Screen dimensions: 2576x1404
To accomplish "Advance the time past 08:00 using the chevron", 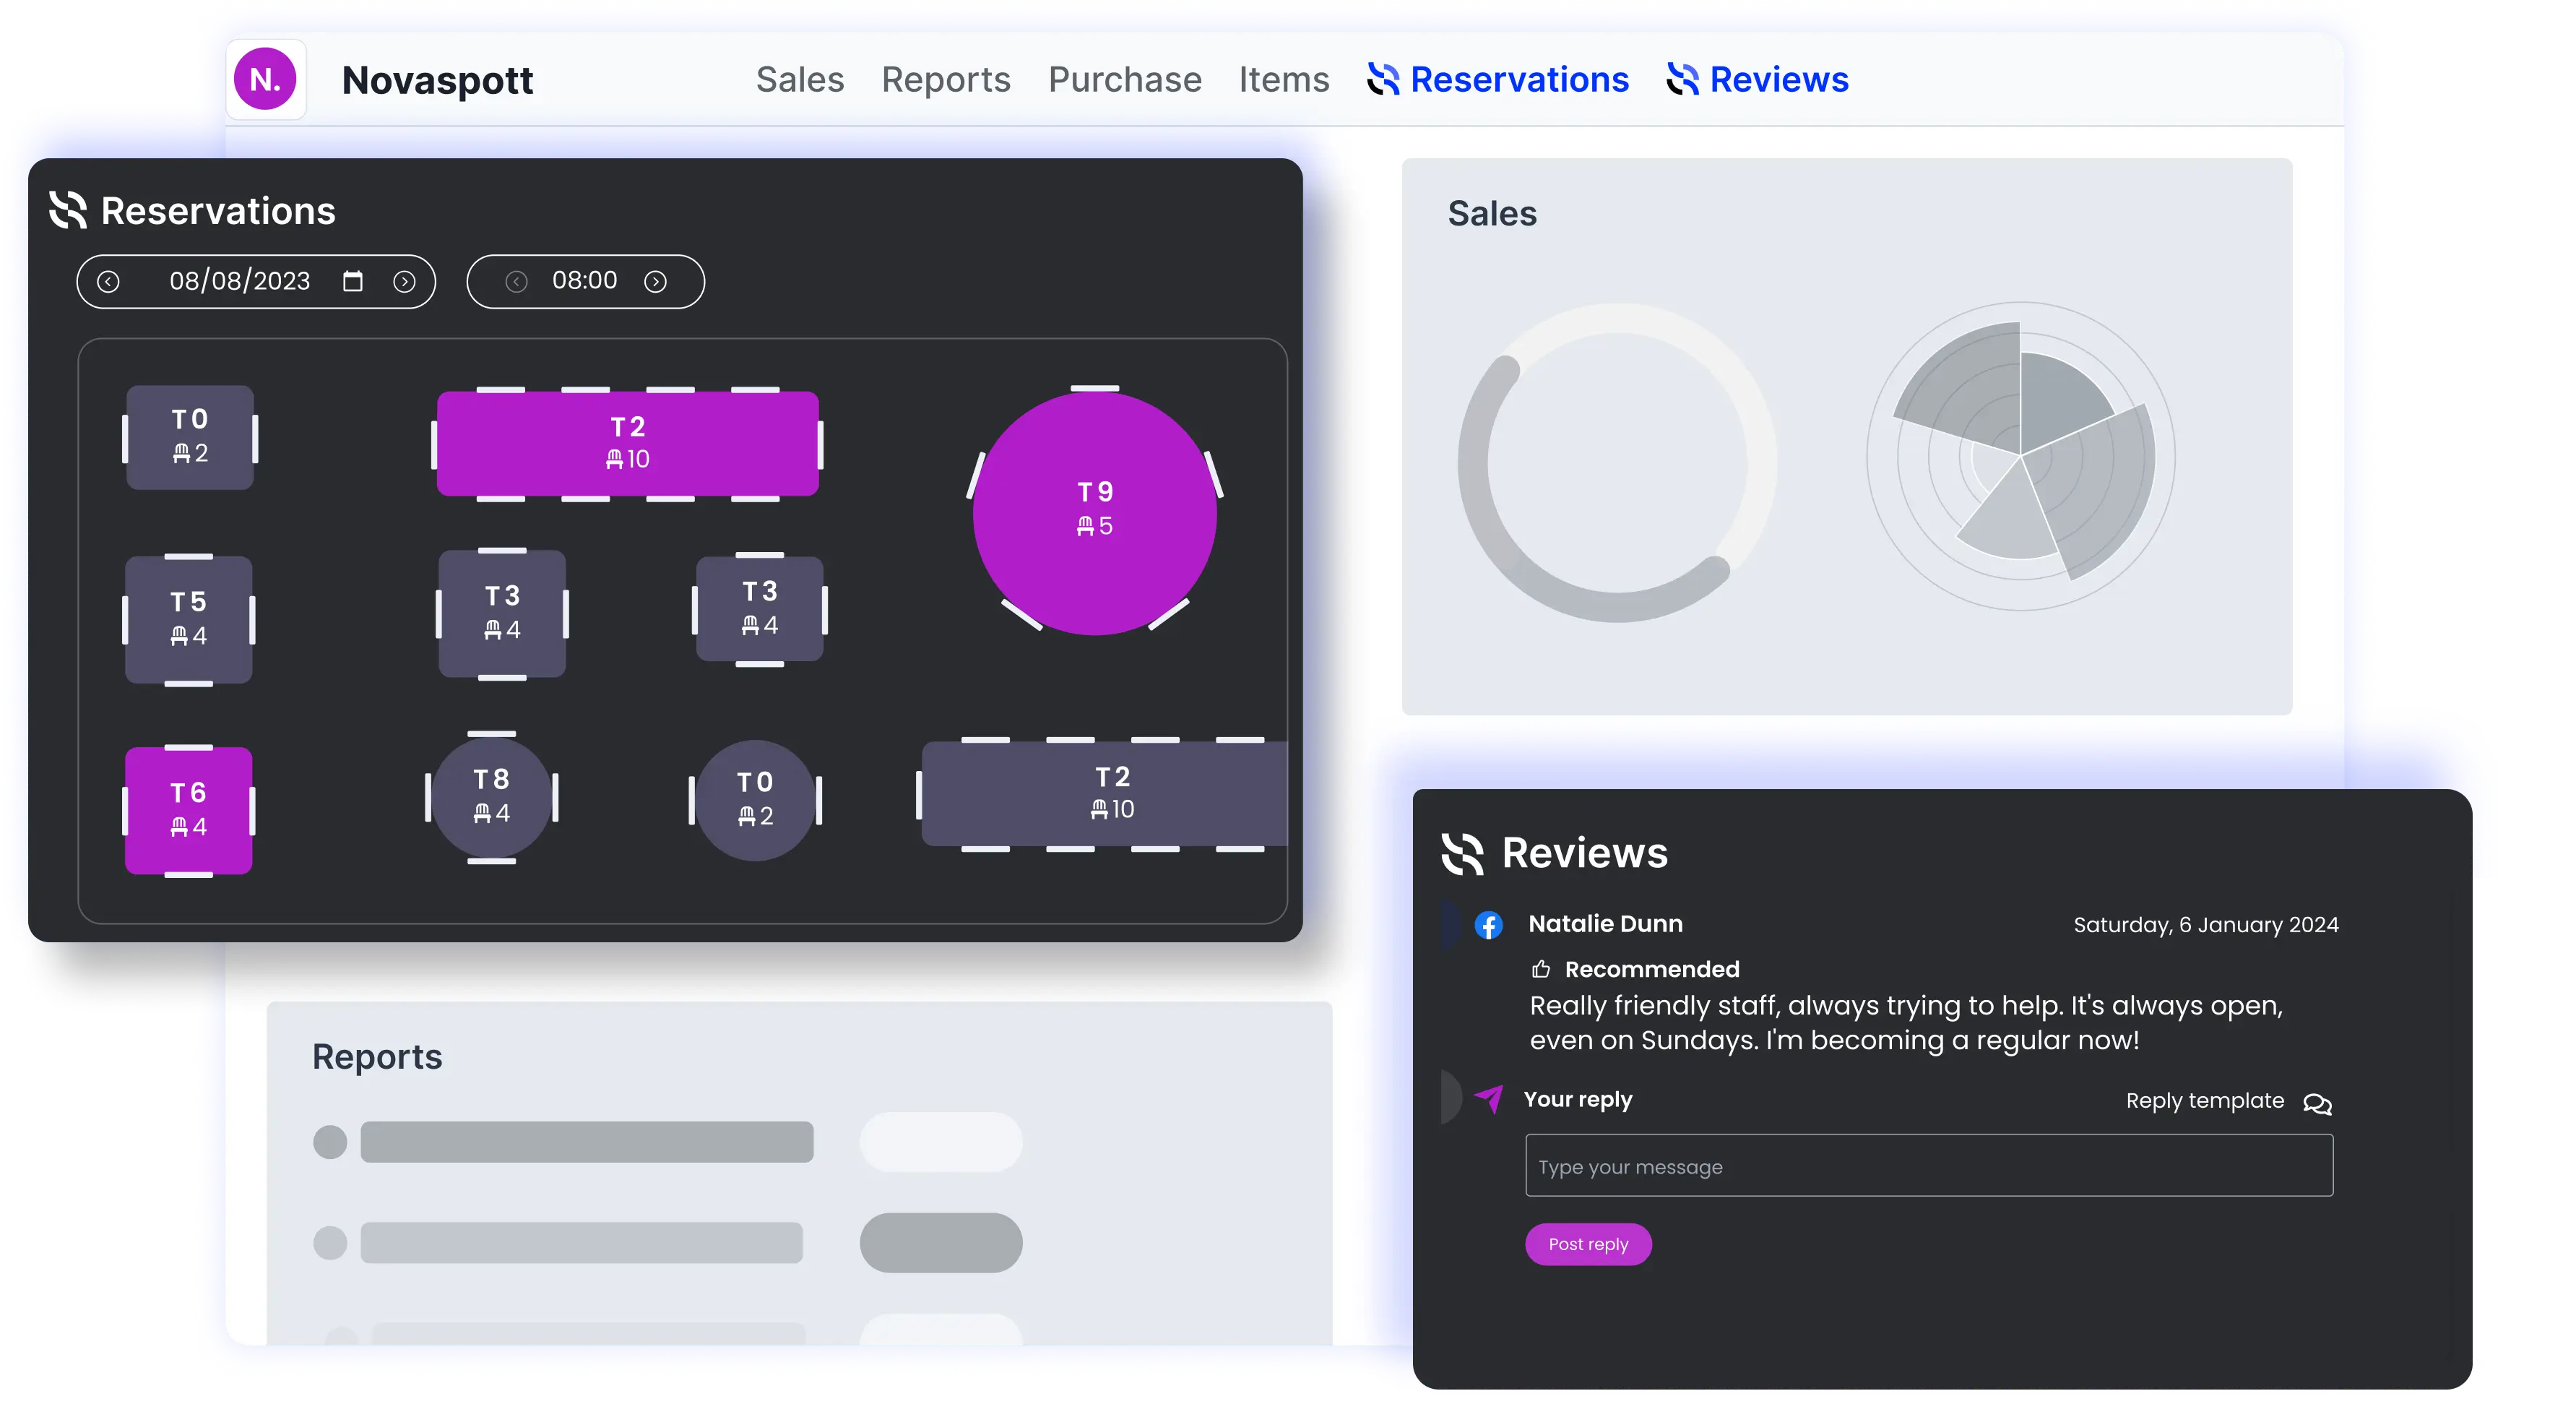I will pos(657,281).
